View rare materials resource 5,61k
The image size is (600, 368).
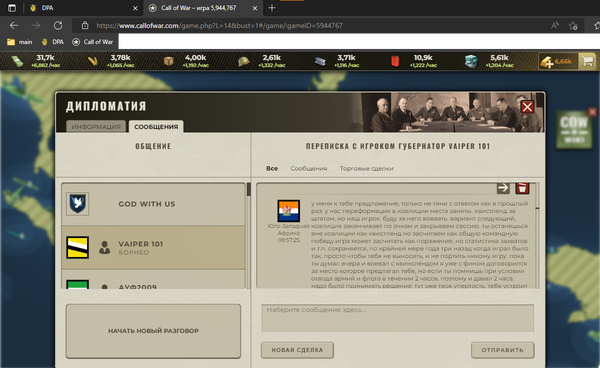coord(489,61)
